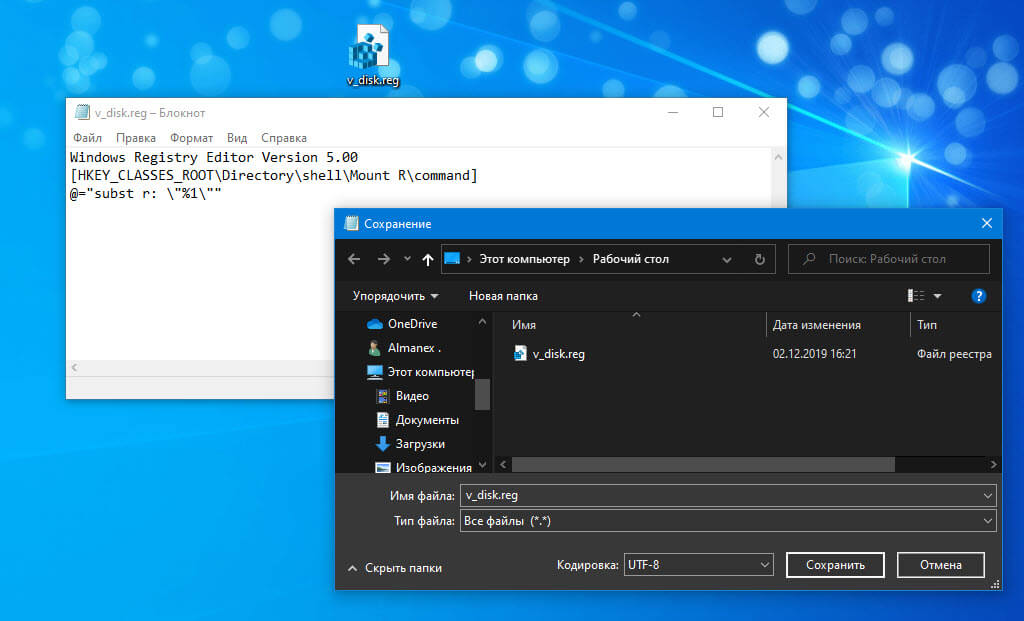Screen dimensions: 1024x621
Task: Open the dialog help question mark
Action: click(978, 296)
